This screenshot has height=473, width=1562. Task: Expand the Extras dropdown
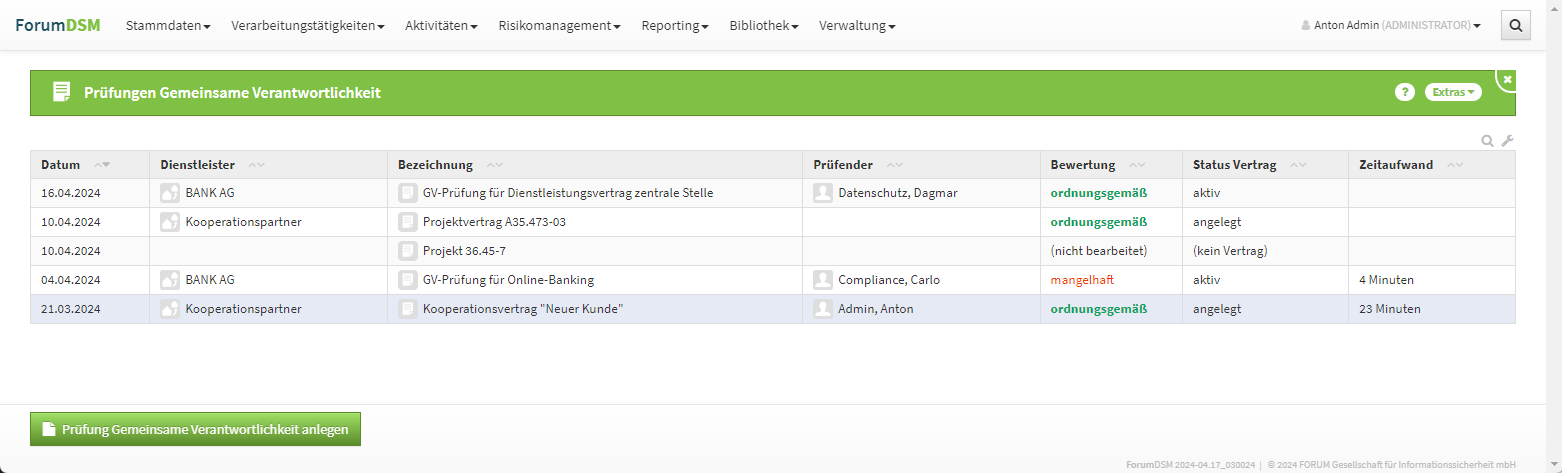click(x=1453, y=92)
